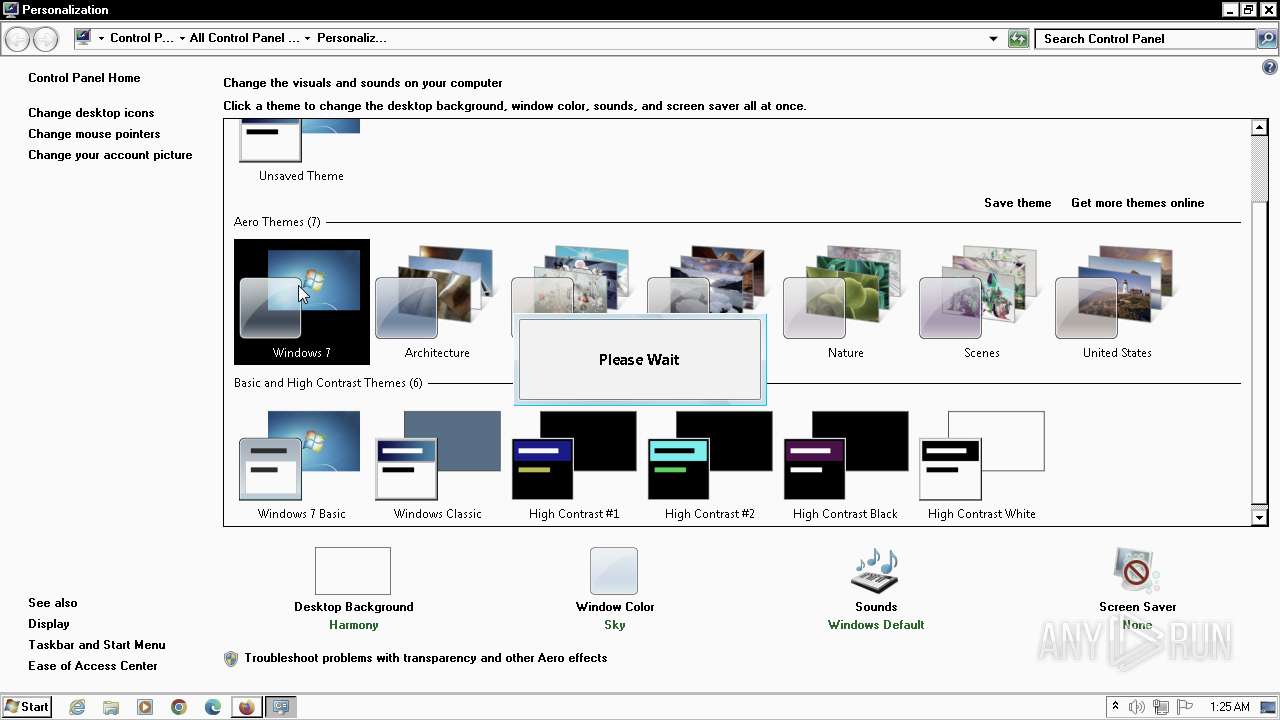Click the Save theme link
The height and width of the screenshot is (720, 1280).
coord(1017,203)
